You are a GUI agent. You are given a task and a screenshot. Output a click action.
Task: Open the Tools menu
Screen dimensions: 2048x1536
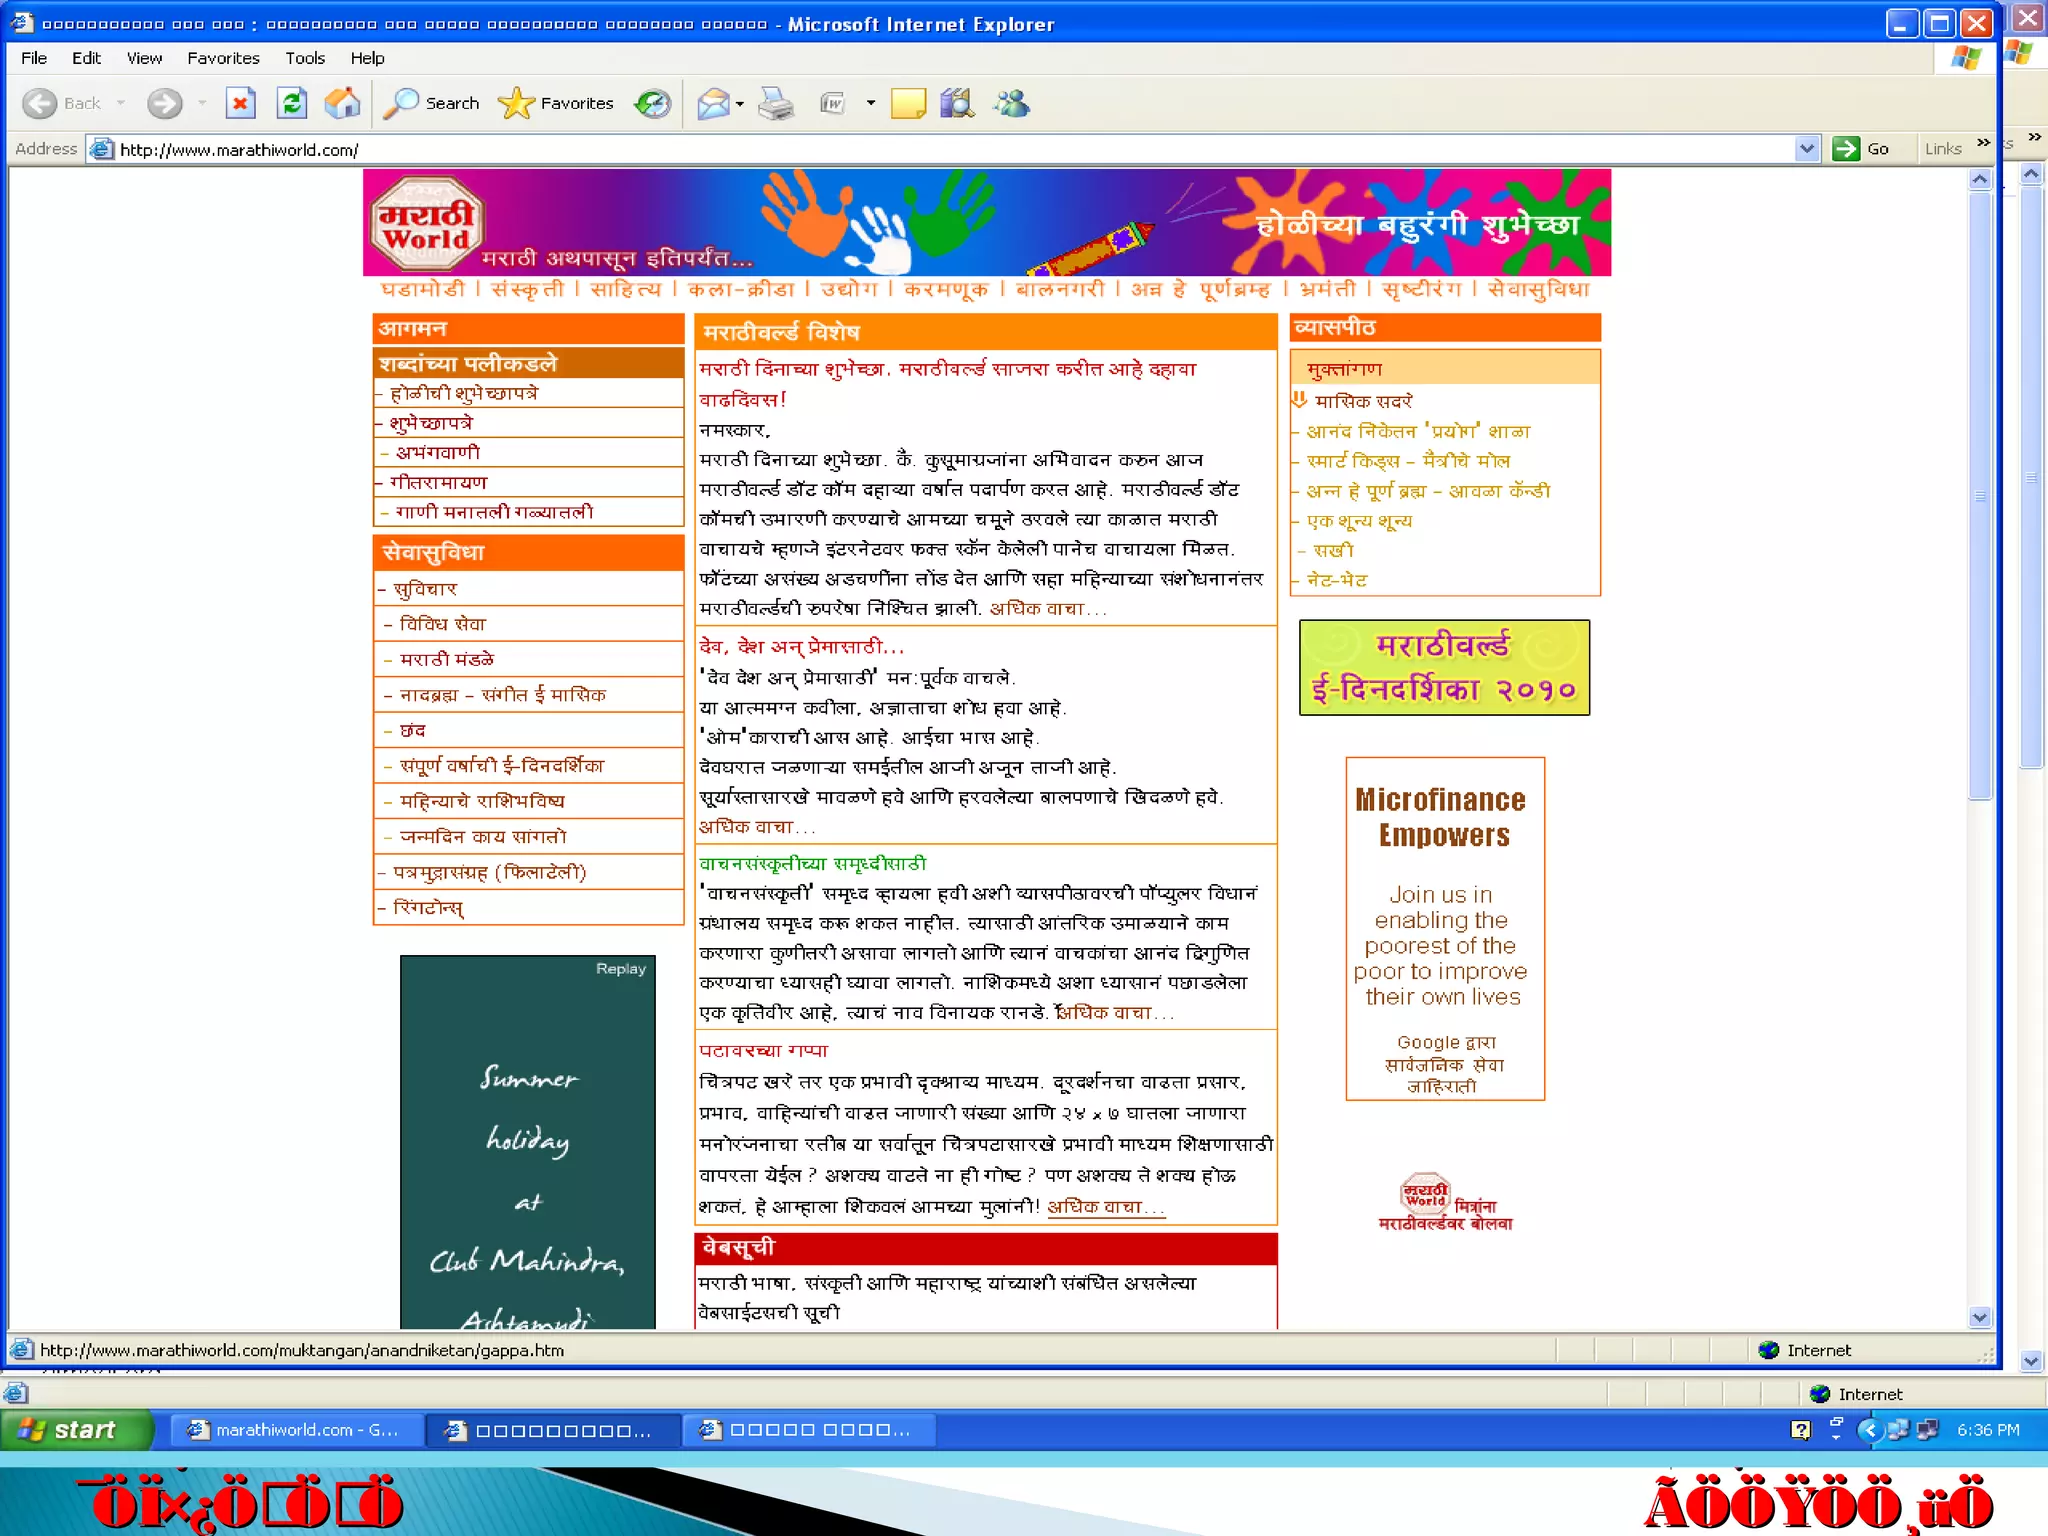click(x=304, y=58)
